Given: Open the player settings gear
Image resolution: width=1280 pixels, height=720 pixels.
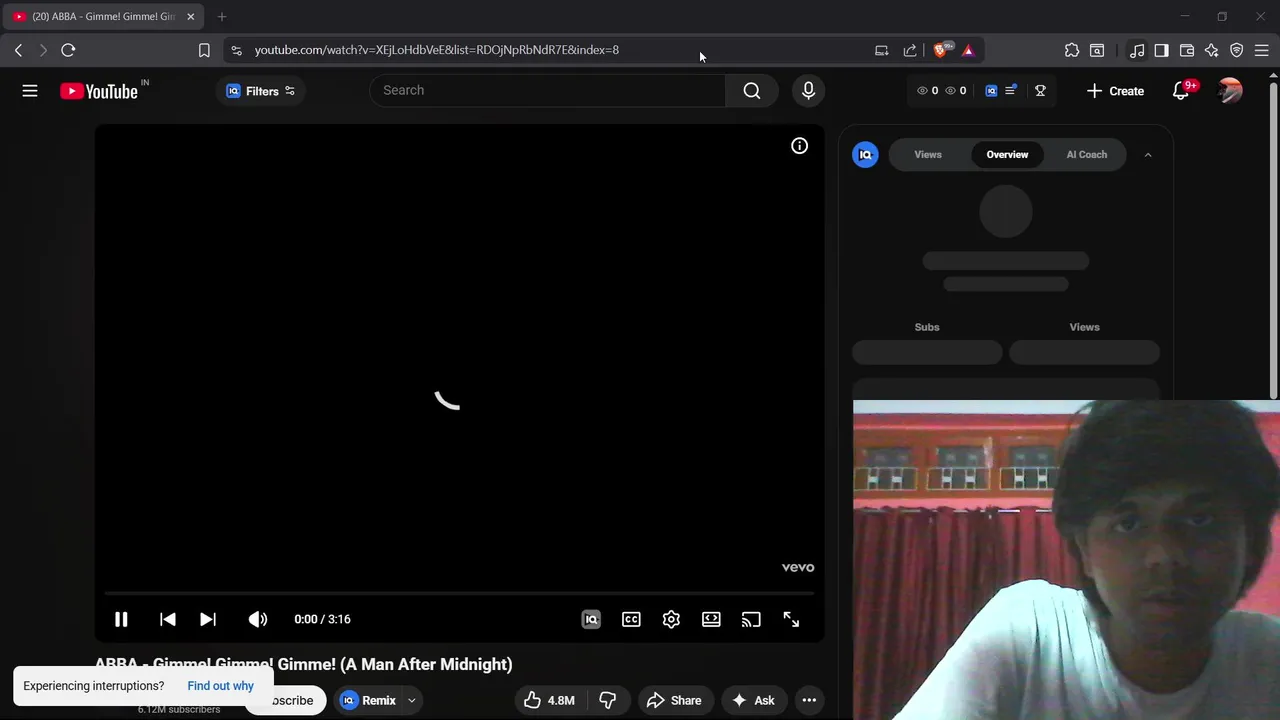Looking at the screenshot, I should [x=671, y=619].
